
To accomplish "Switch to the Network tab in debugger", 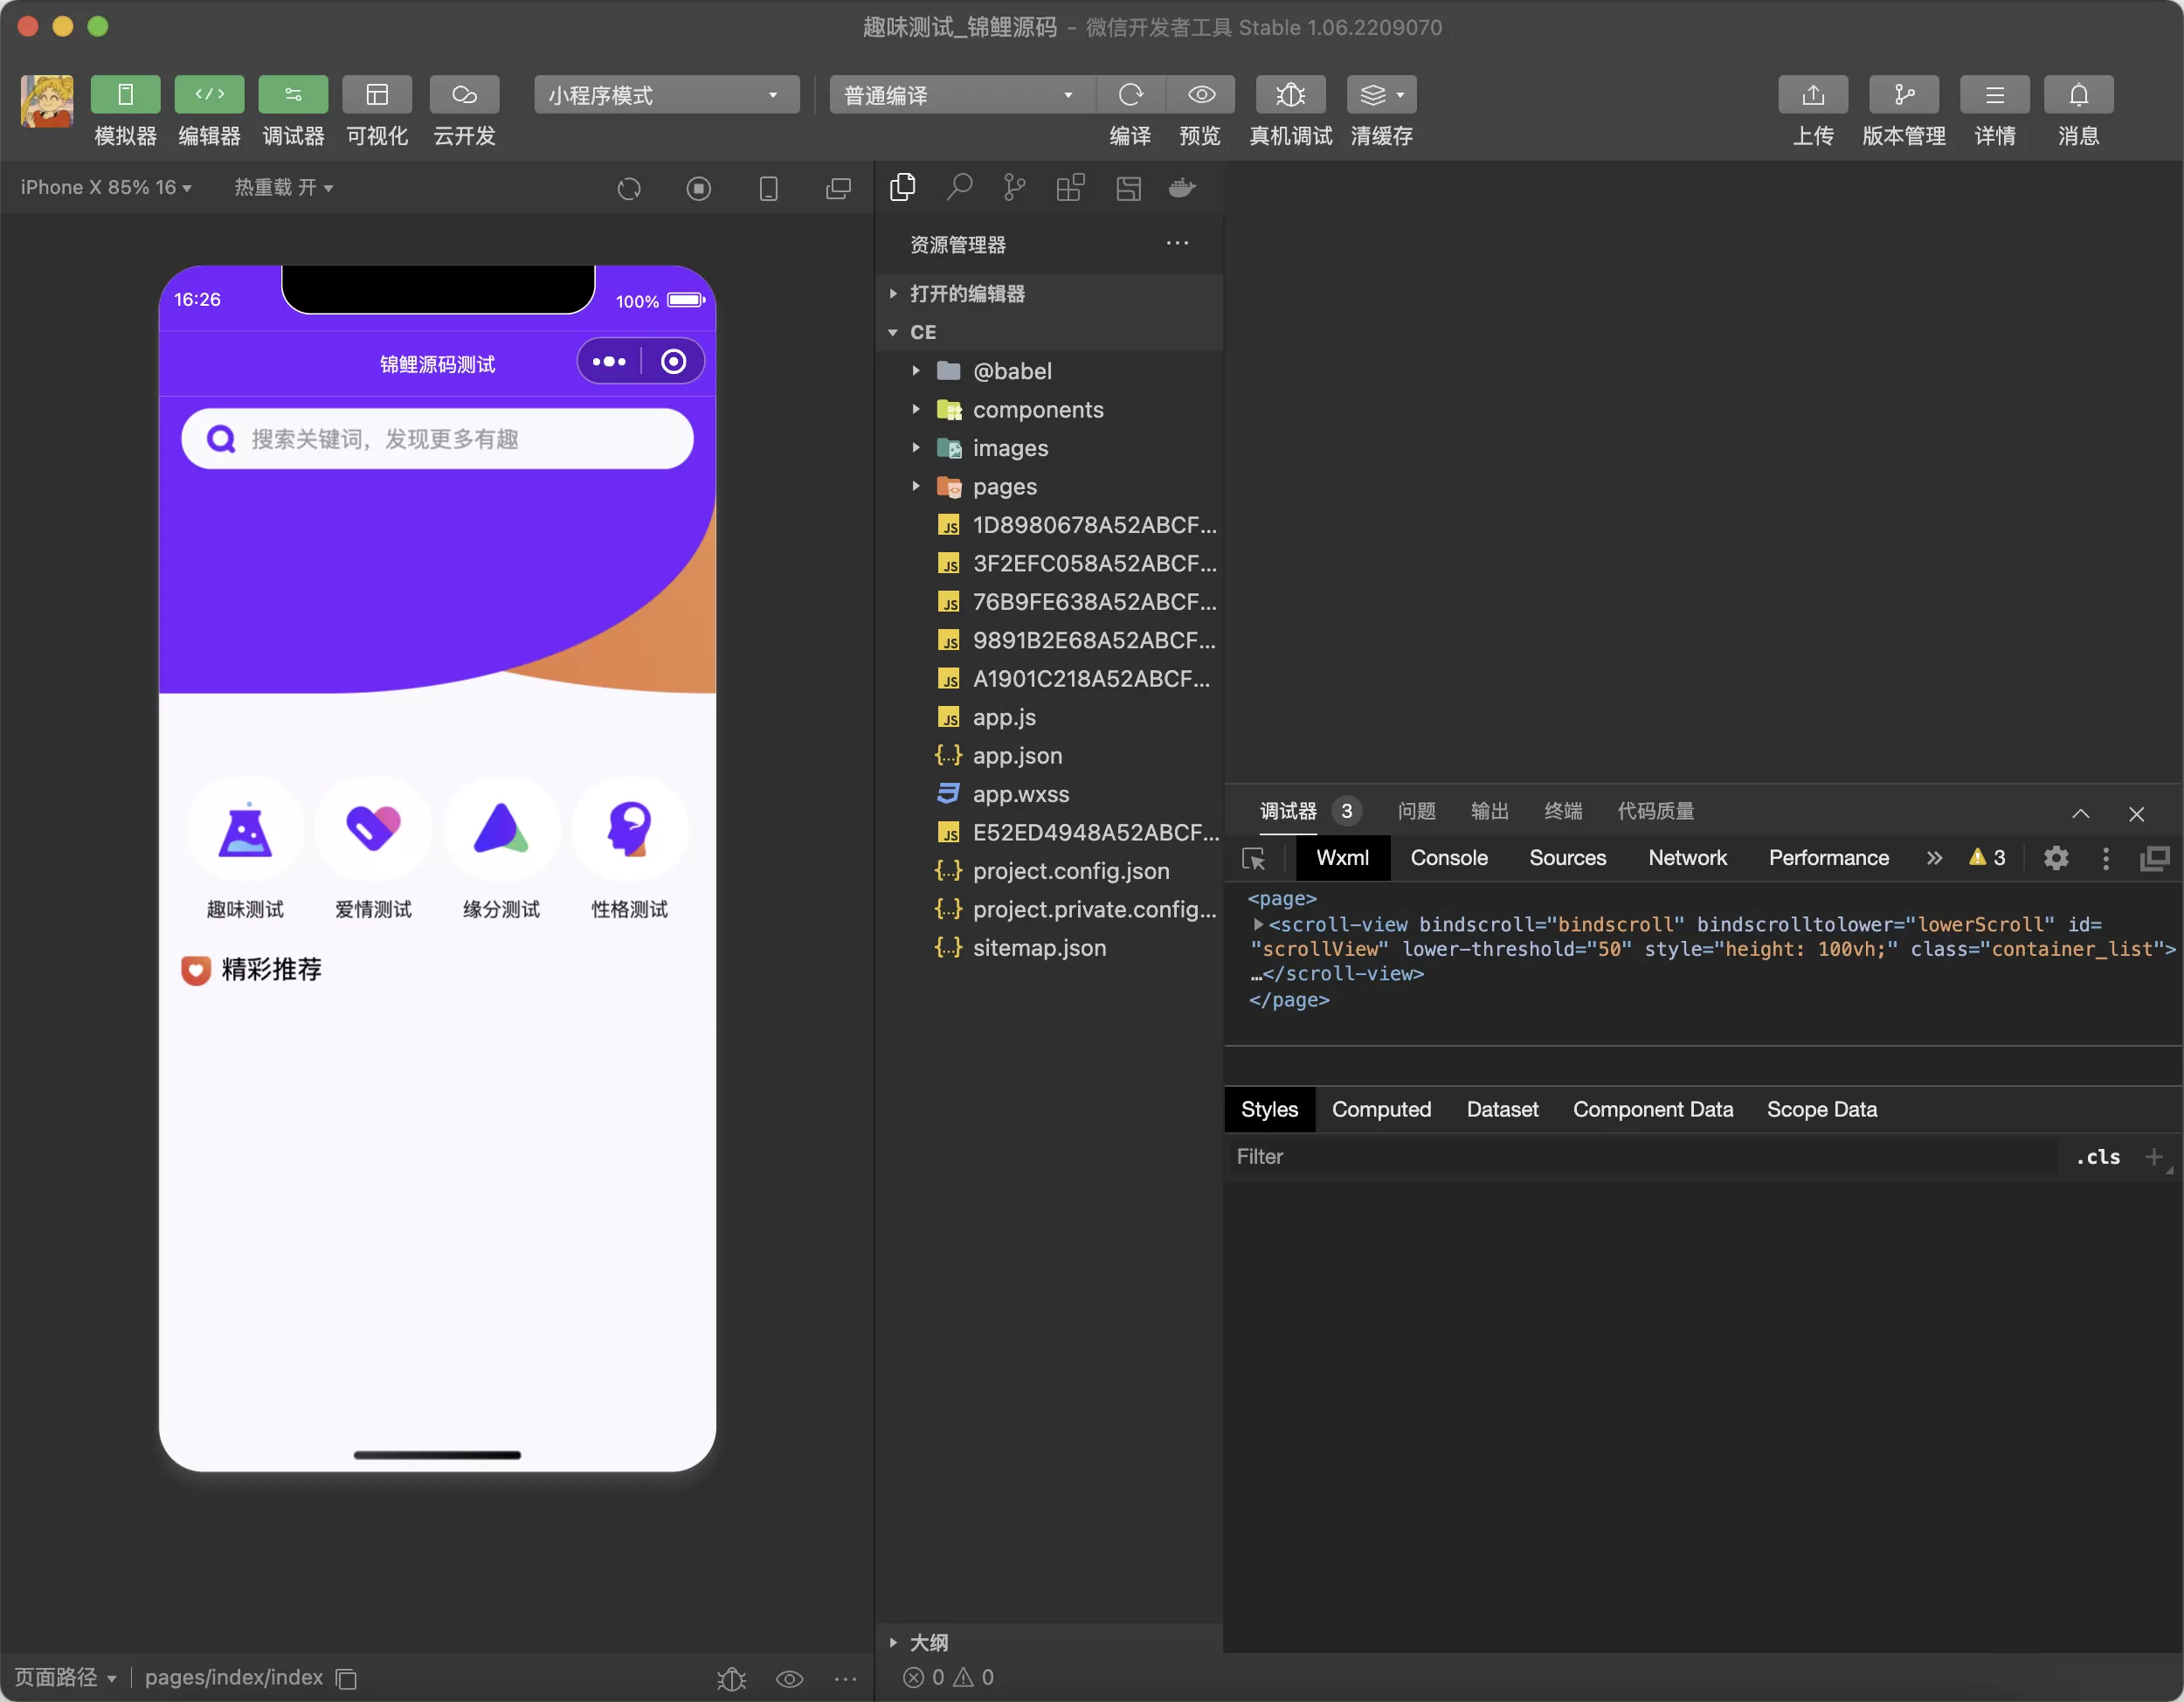I will [x=1686, y=858].
